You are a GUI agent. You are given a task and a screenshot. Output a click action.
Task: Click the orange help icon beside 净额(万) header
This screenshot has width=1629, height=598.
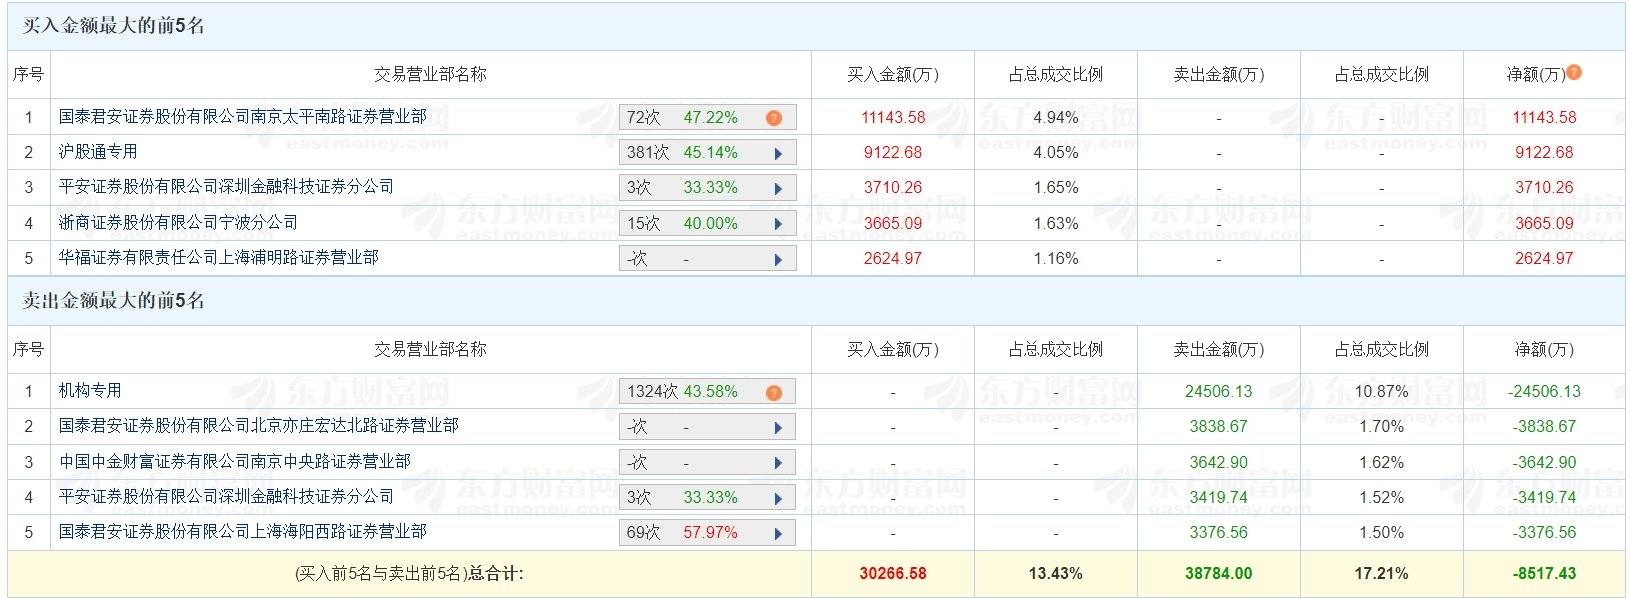click(1571, 74)
